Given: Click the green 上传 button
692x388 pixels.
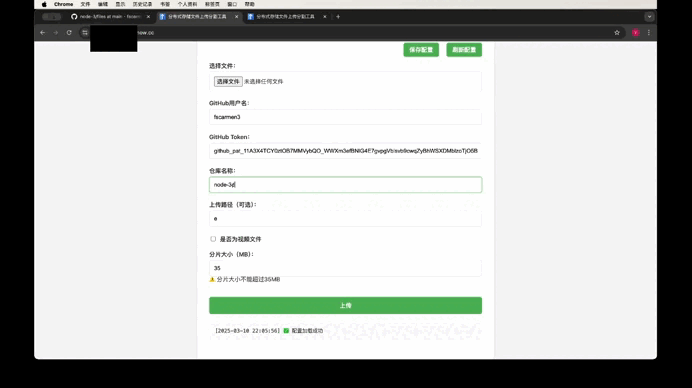Looking at the screenshot, I should coord(345,305).
